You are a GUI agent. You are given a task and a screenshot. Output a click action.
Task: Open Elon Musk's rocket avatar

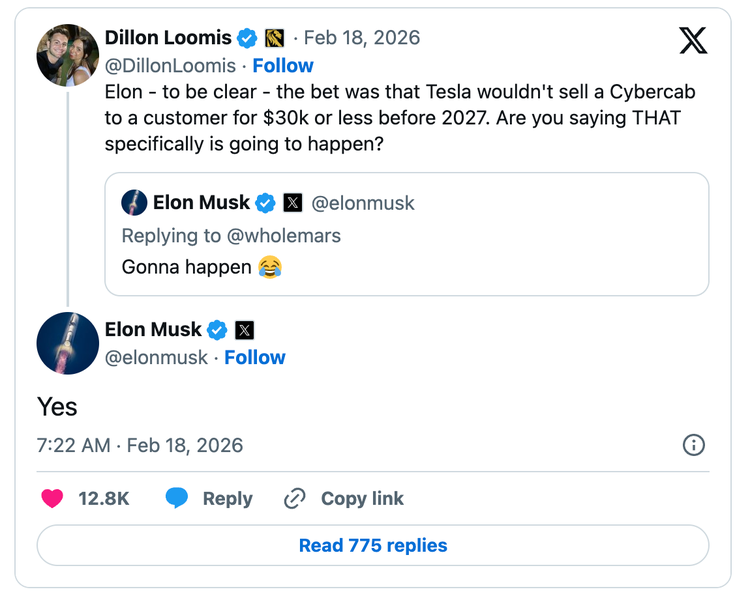pyautogui.click(x=67, y=343)
